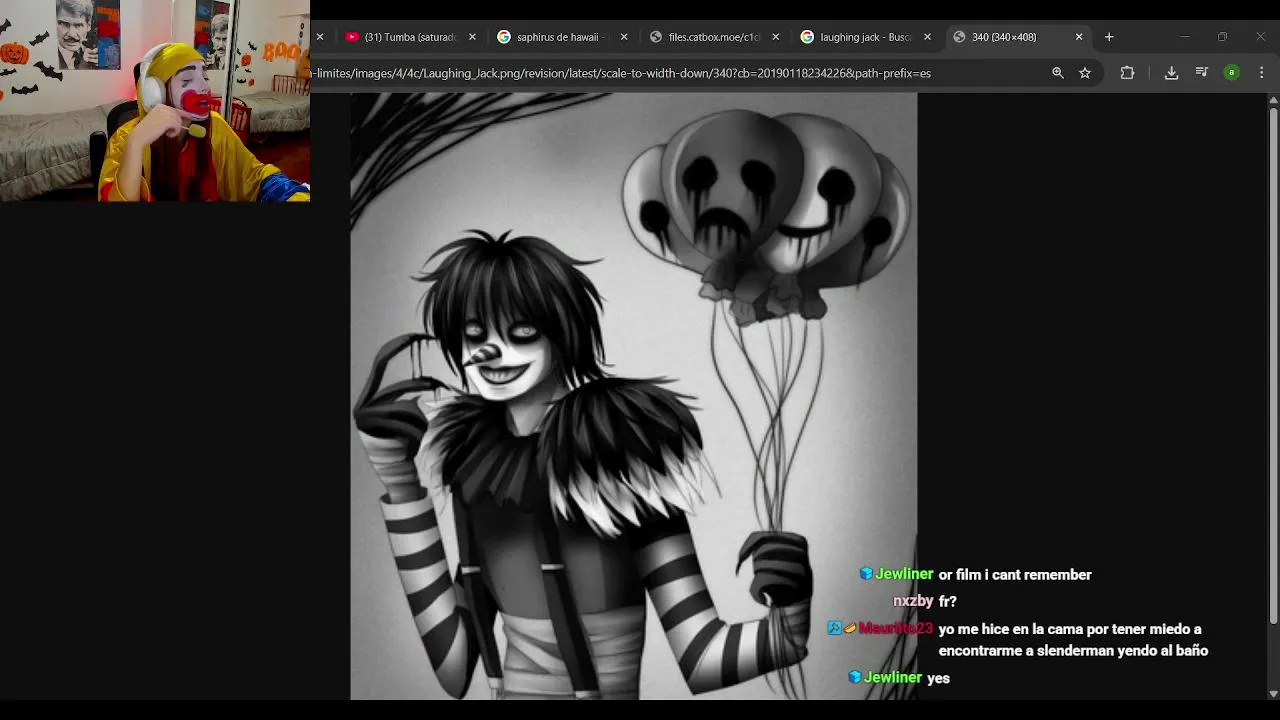Click the chat message 'yes'
The height and width of the screenshot is (720, 1280).
click(x=938, y=678)
